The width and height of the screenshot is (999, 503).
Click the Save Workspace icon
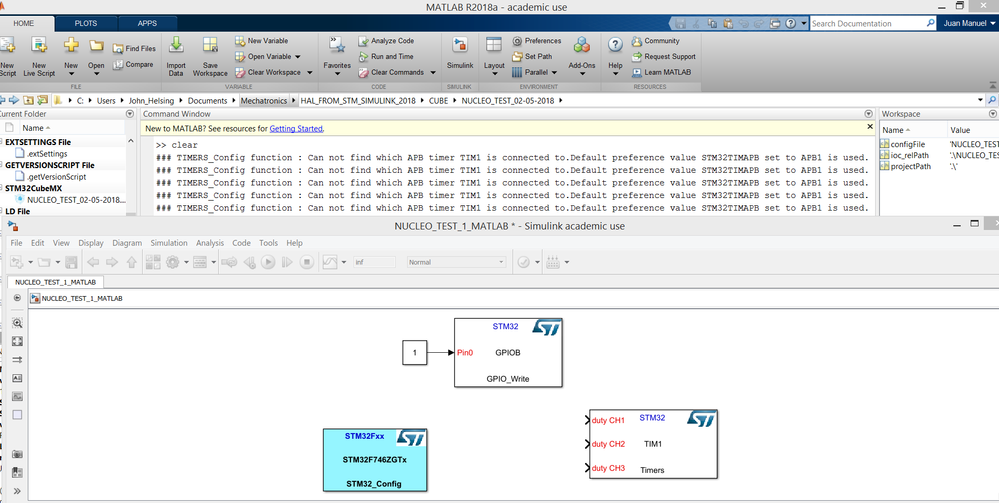click(x=210, y=56)
